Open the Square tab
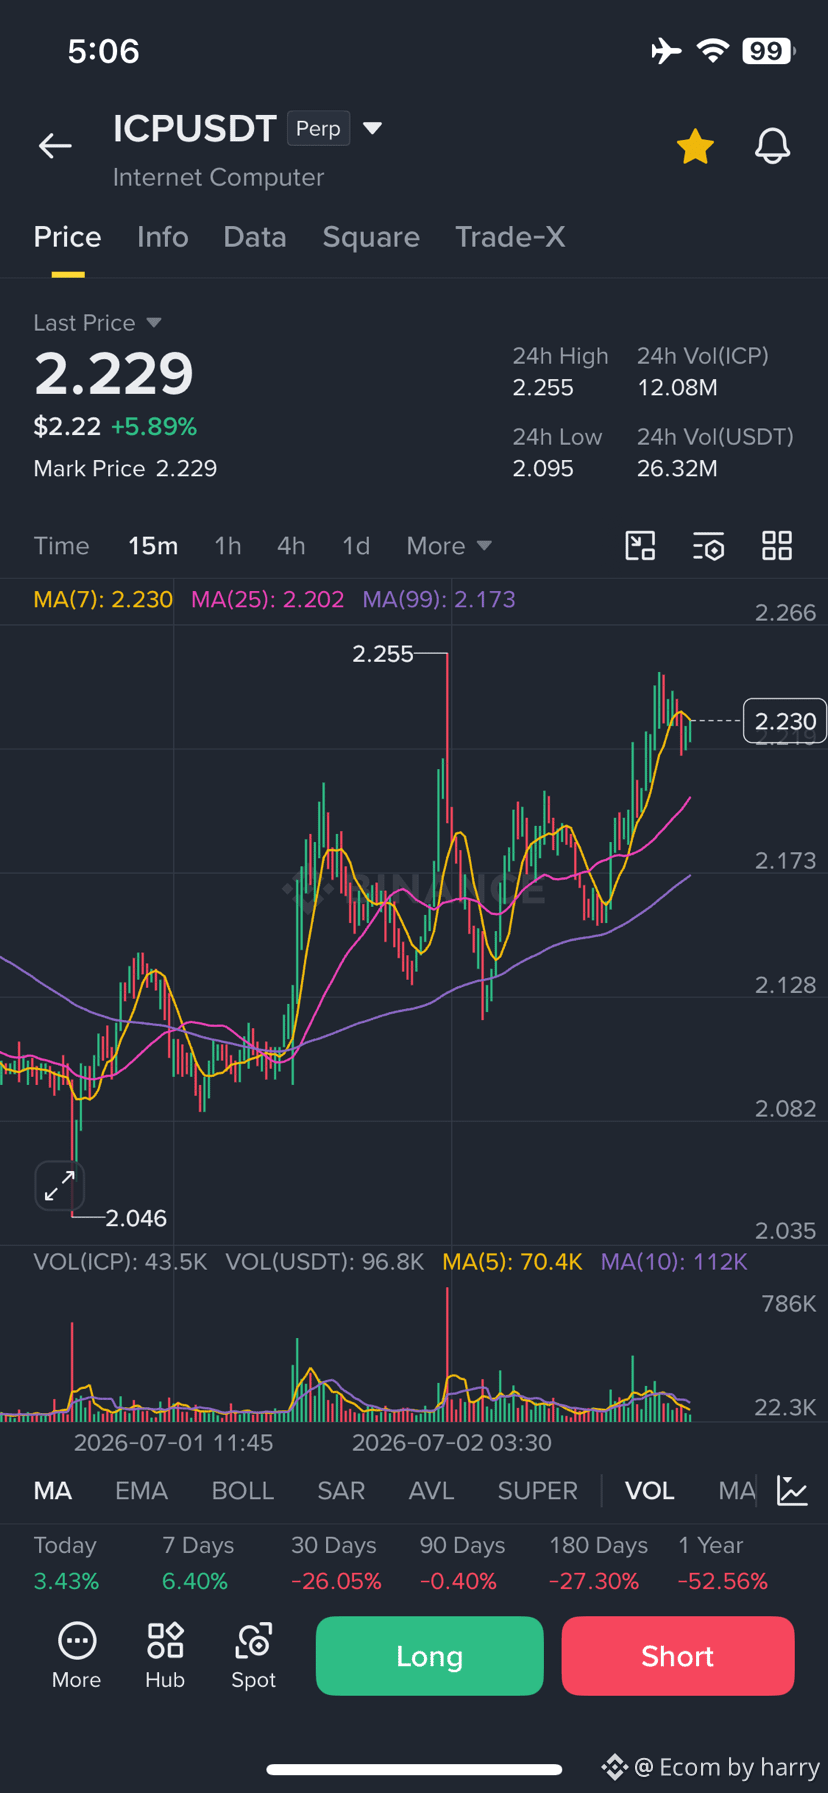Viewport: 828px width, 1793px height. click(371, 237)
